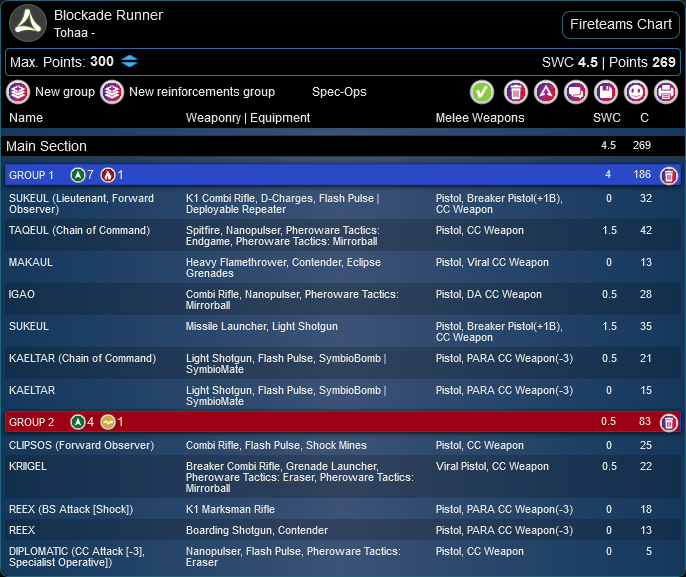Viewport: 686px width, 577px height.
Task: Click the Weaponry | Equipment column header
Action: pyautogui.click(x=248, y=118)
